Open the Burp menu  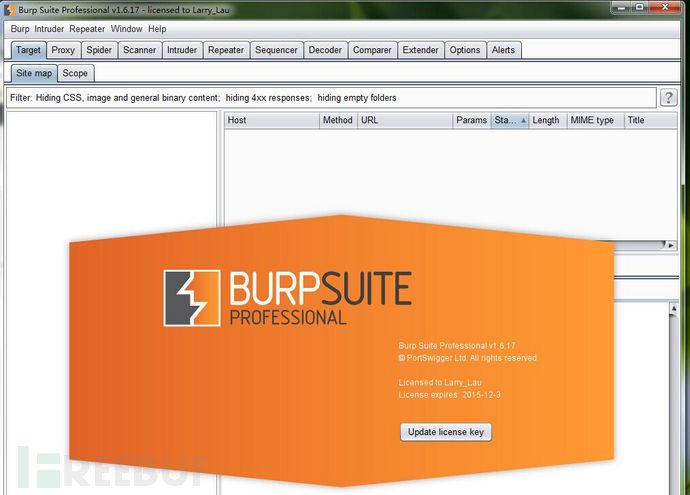[20, 29]
